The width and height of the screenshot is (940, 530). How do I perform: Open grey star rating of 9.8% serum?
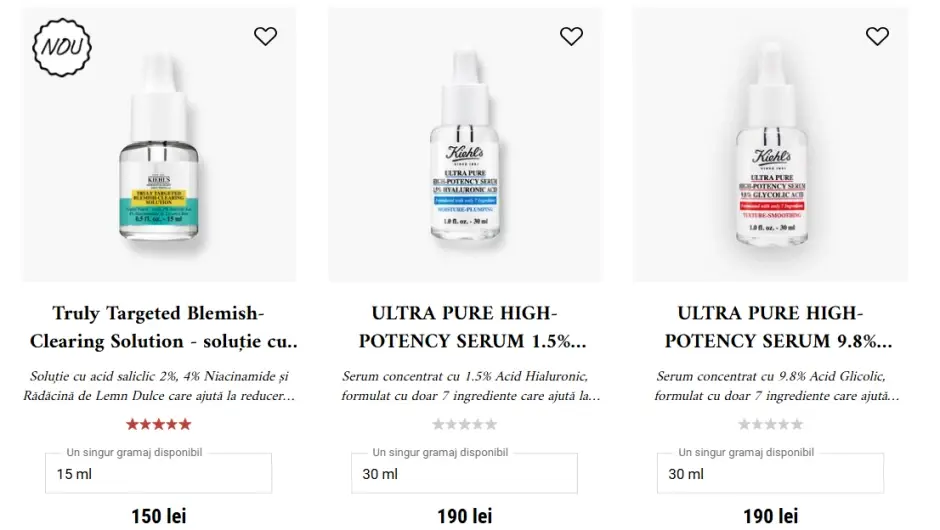[770, 424]
